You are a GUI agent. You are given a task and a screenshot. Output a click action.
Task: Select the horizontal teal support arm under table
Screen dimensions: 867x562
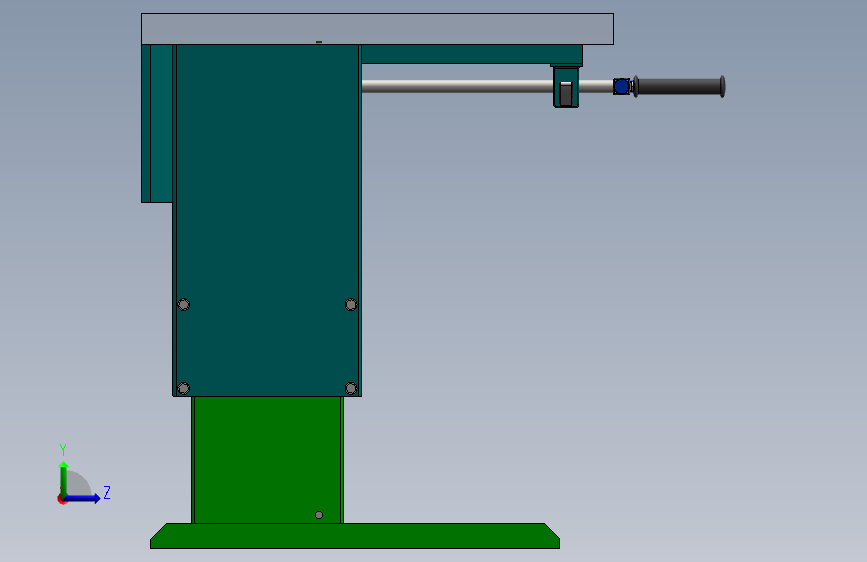[x=471, y=54]
